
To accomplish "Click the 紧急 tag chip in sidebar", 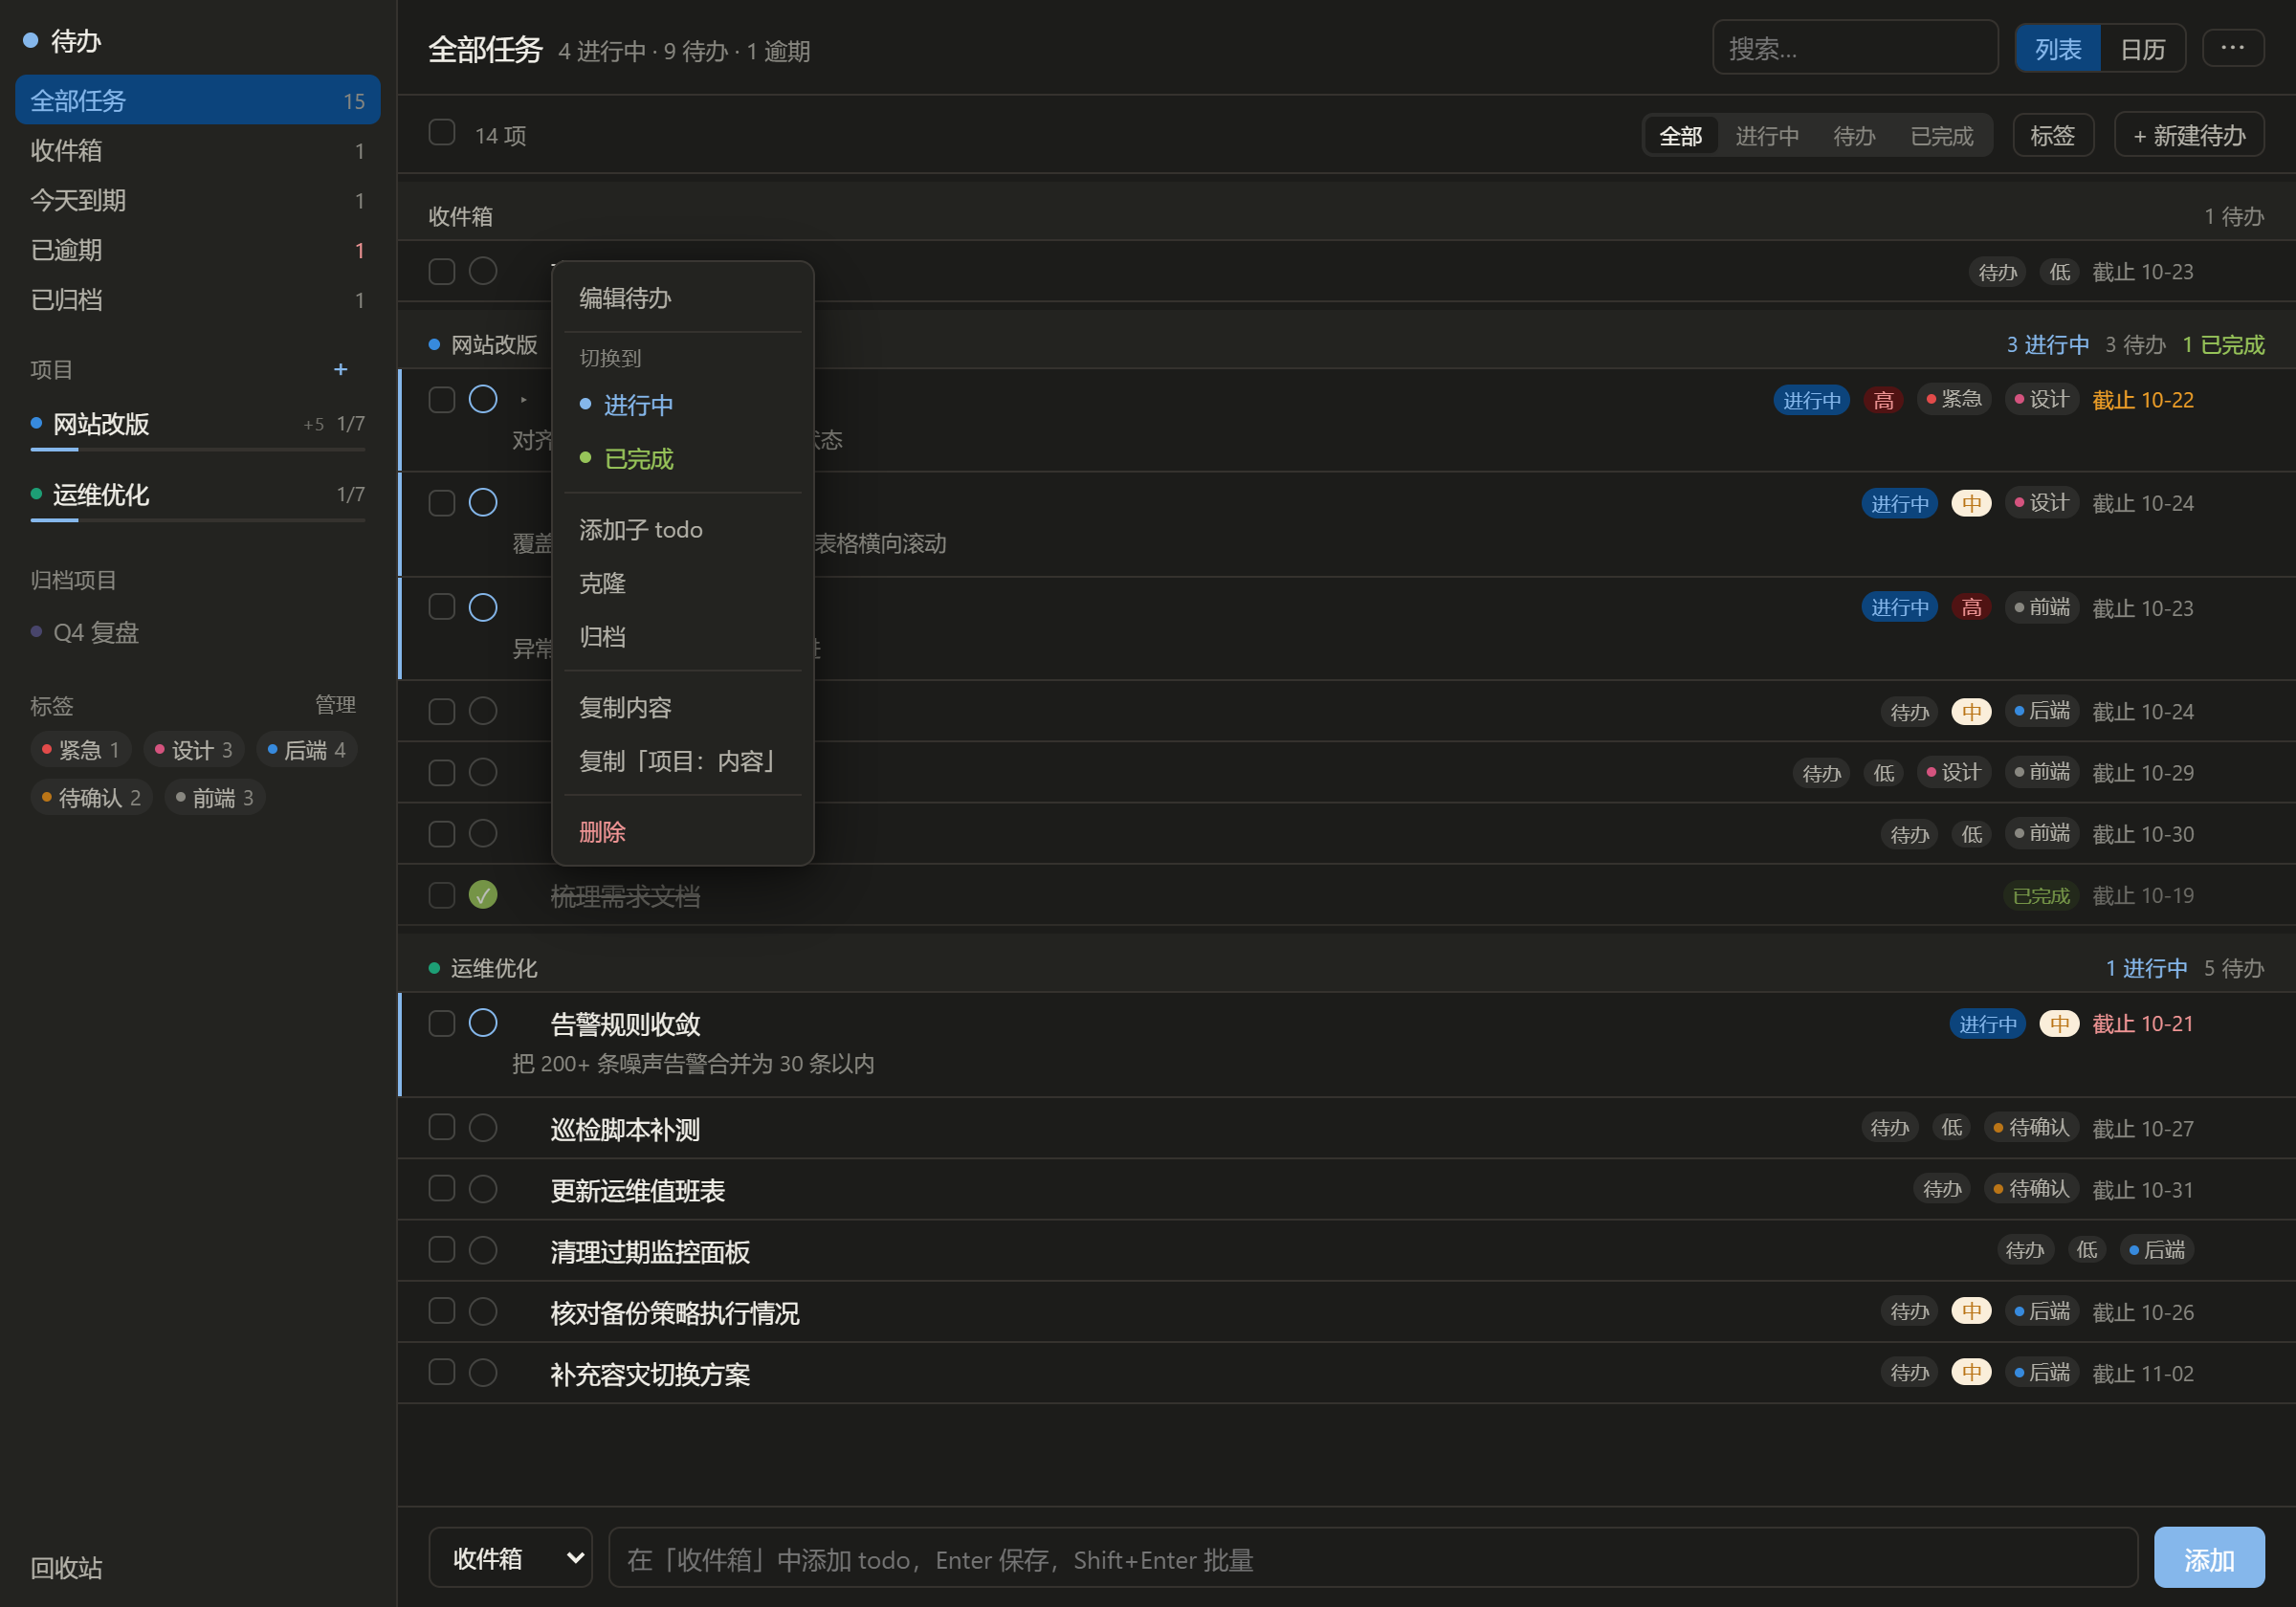I will coord(80,750).
